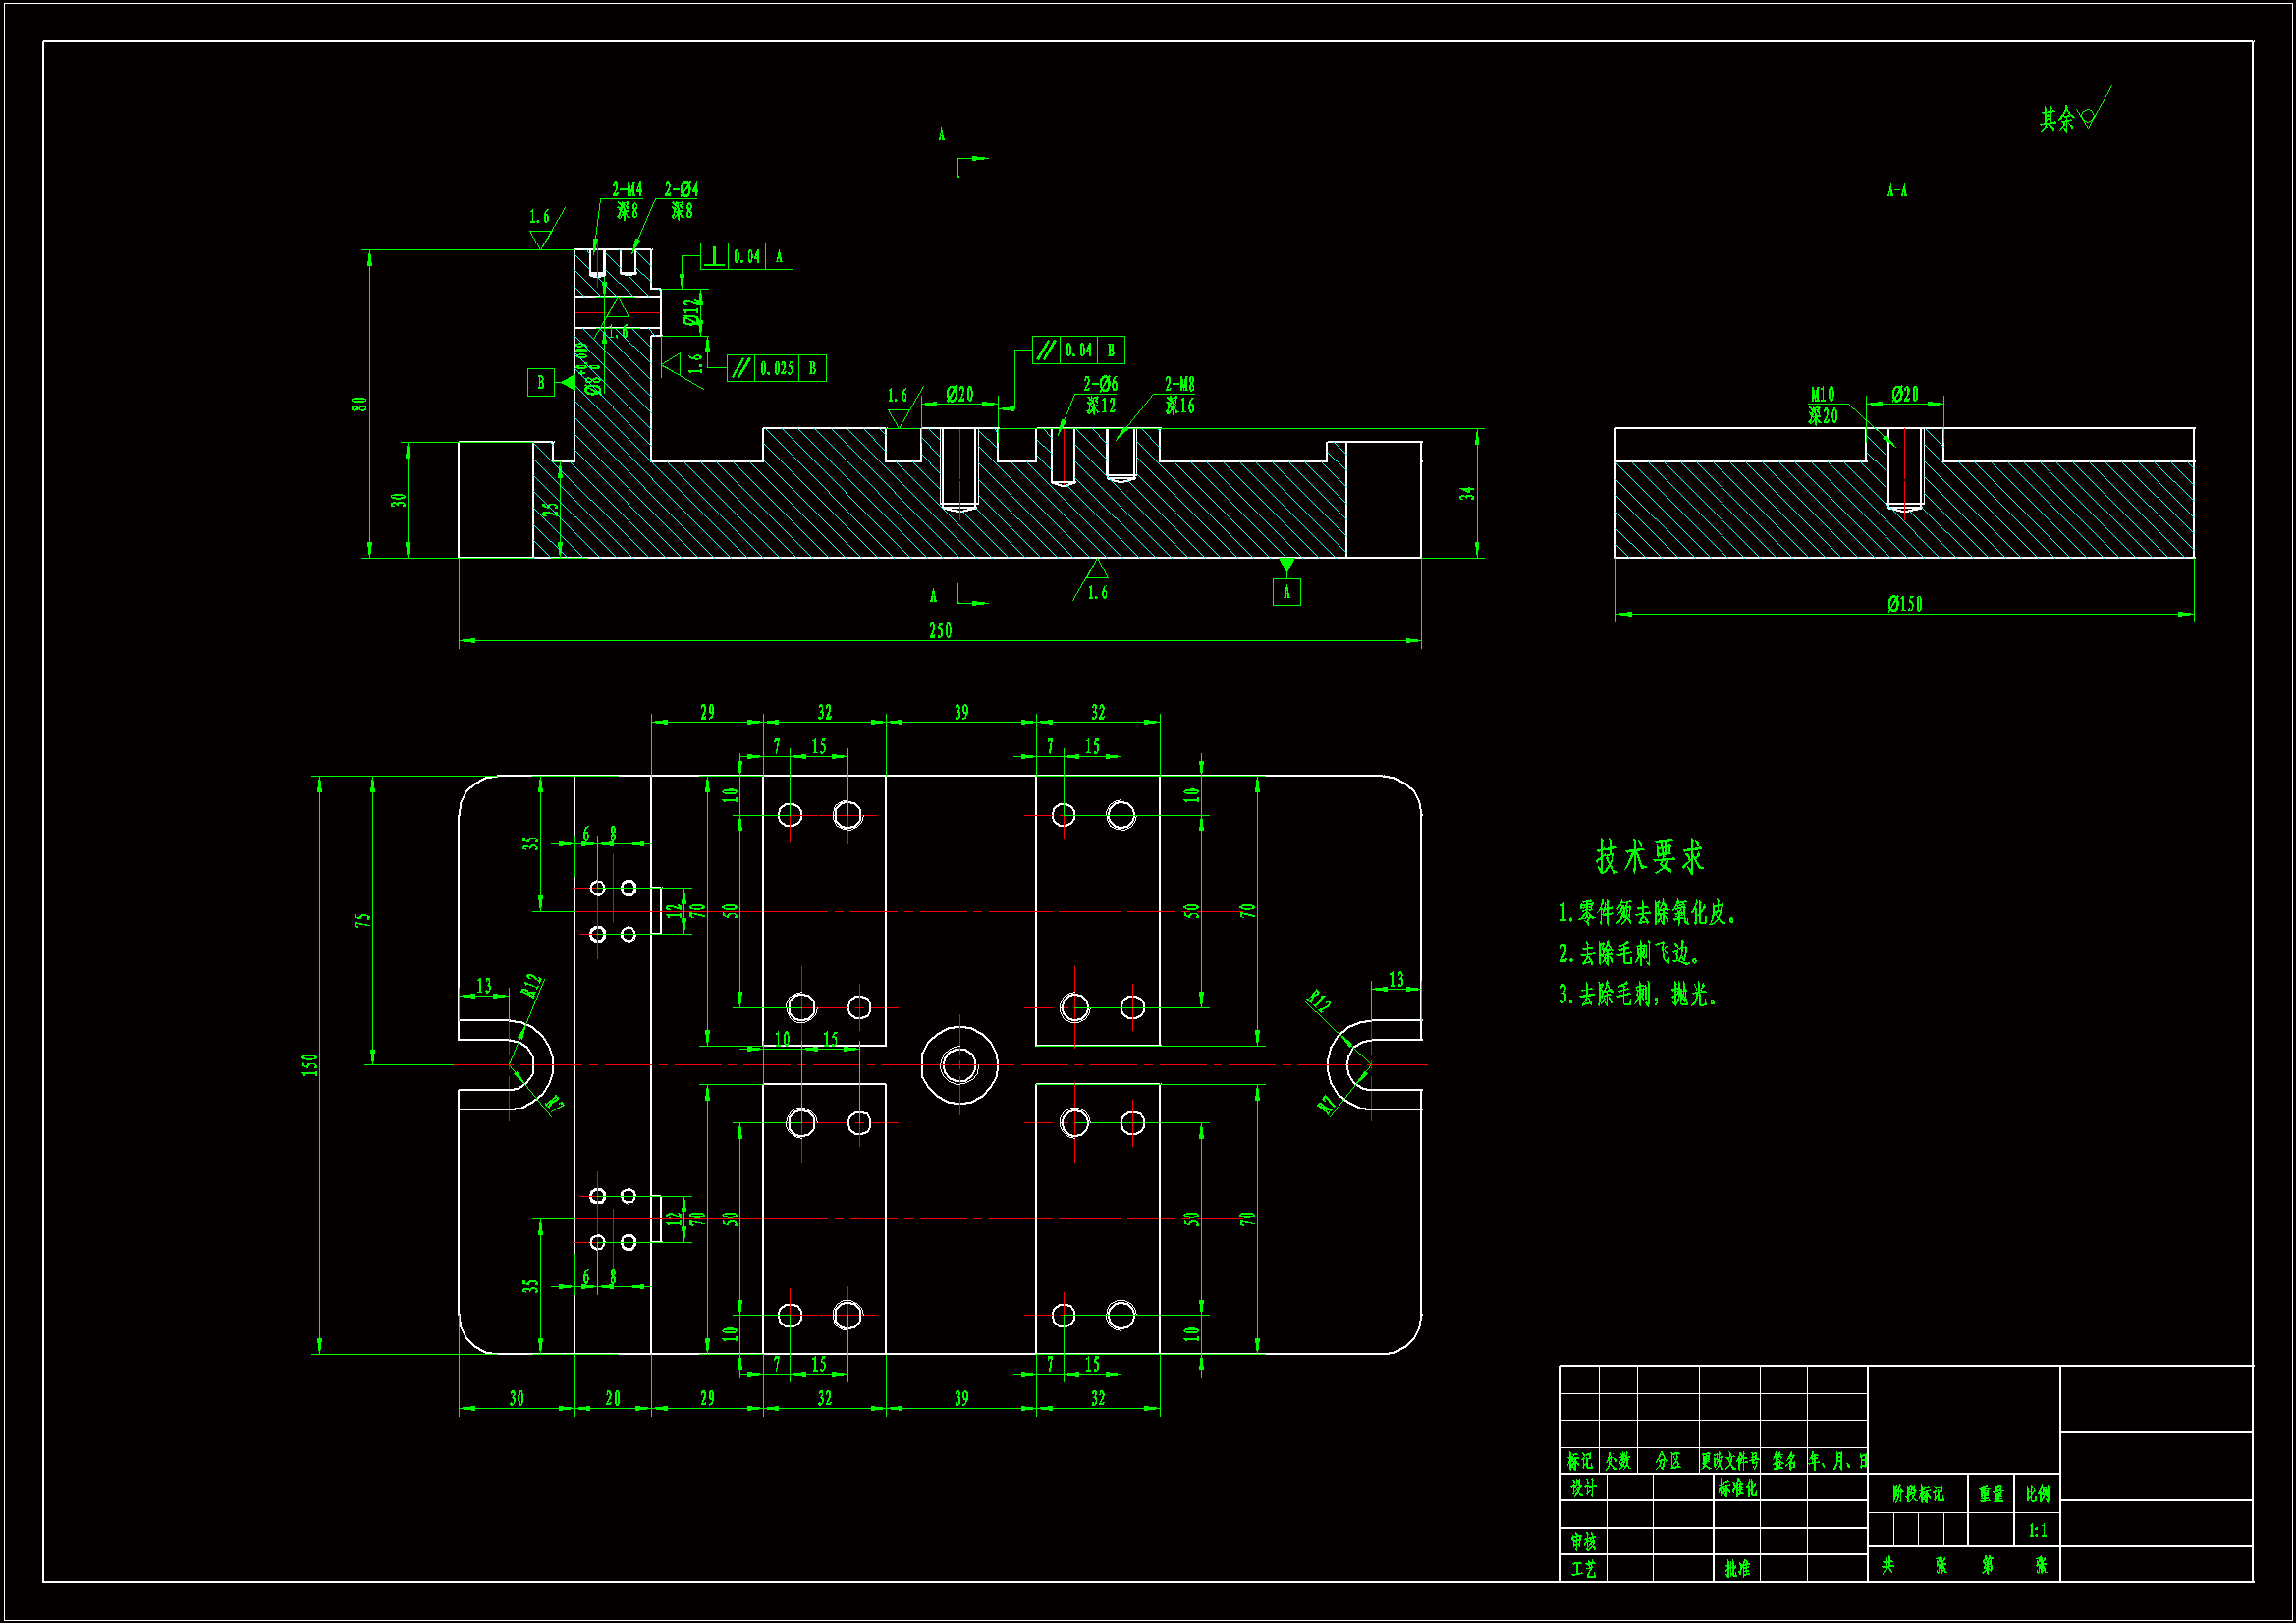Screen dimensions: 2296x1623
Task: Click the 1:1 scale value cell
Action: tap(2037, 1530)
